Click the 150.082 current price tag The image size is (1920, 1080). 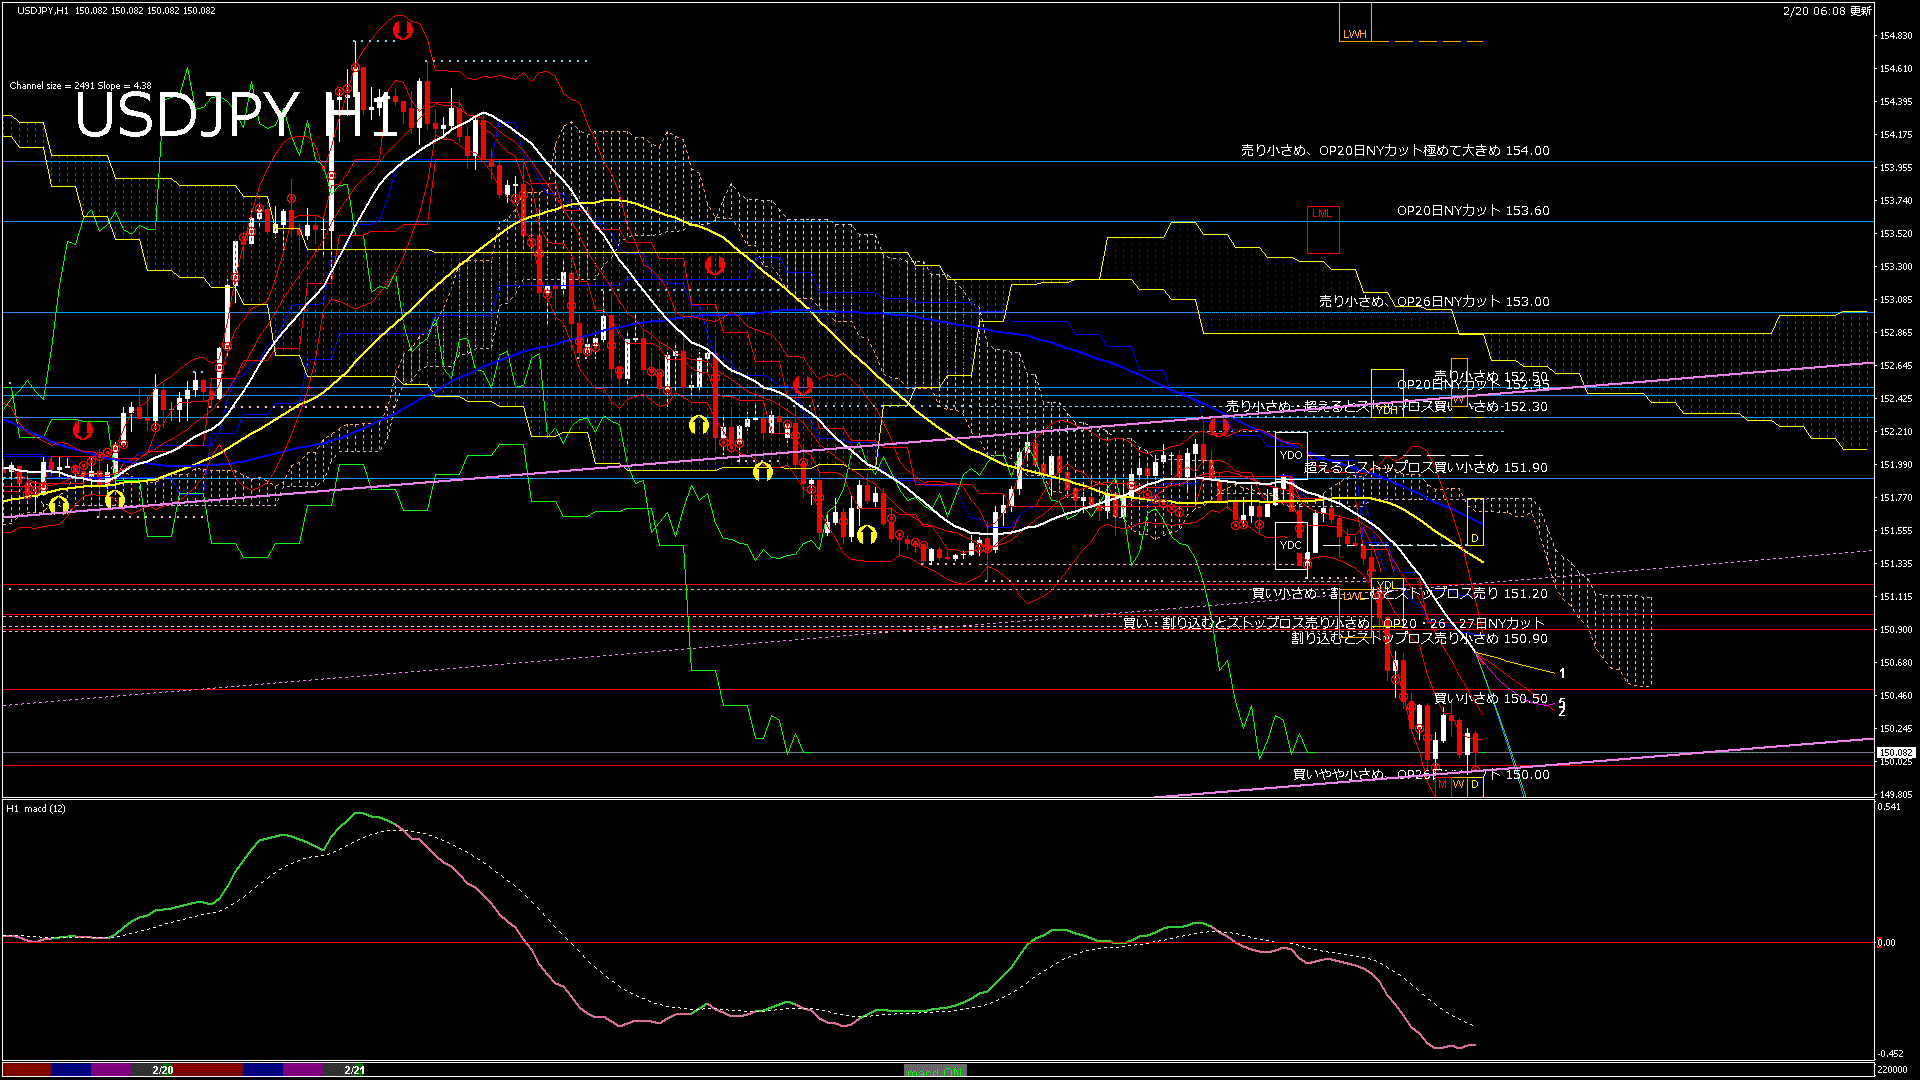pos(1895,753)
